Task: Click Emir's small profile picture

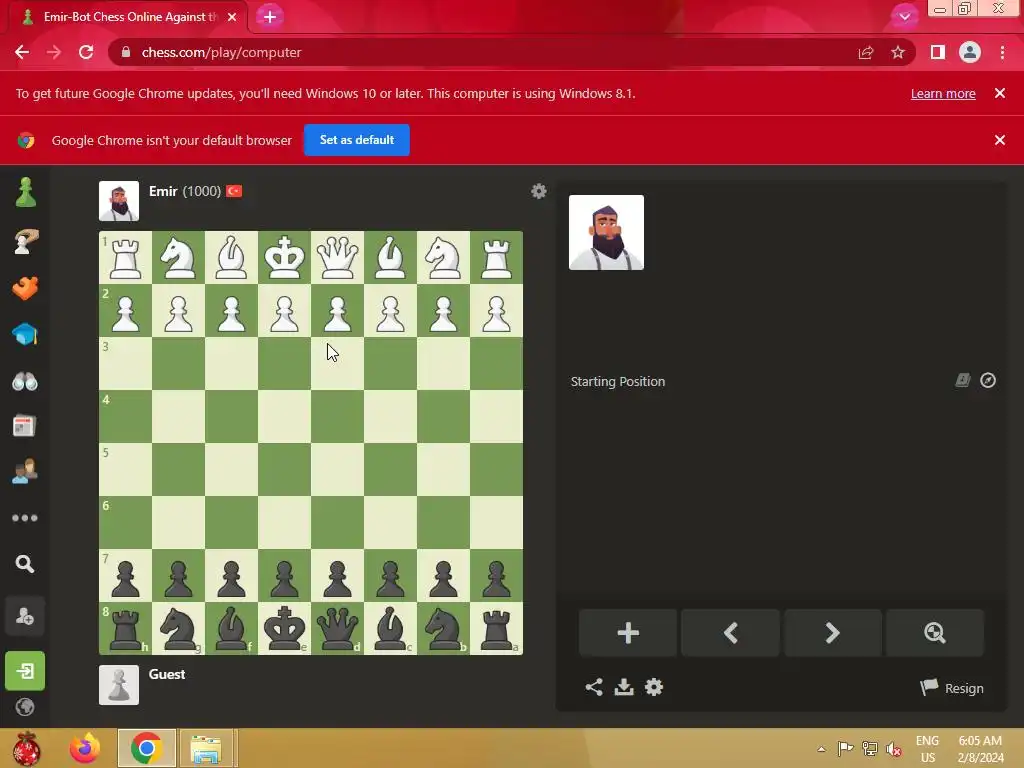Action: coord(119,201)
